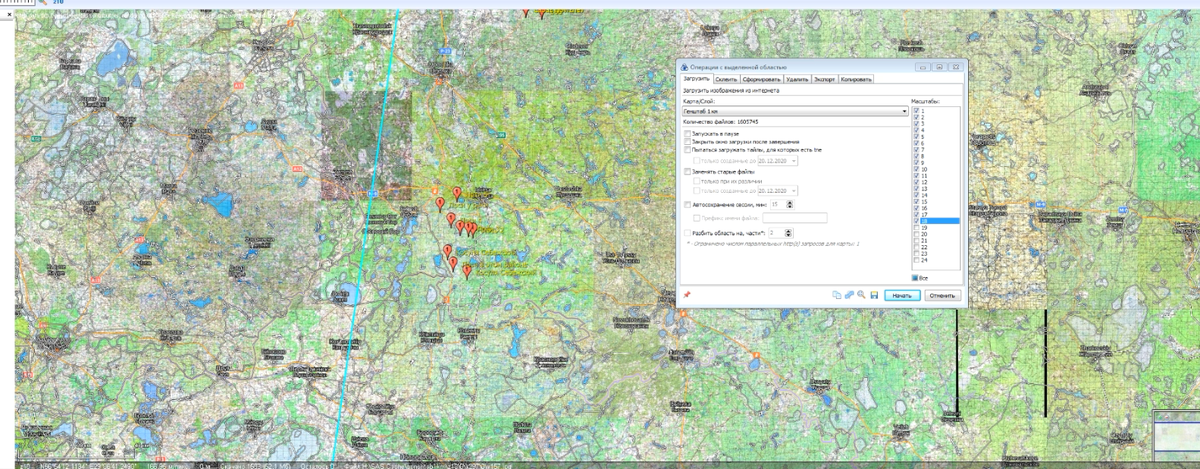Click the 'Отменить' button

943,295
